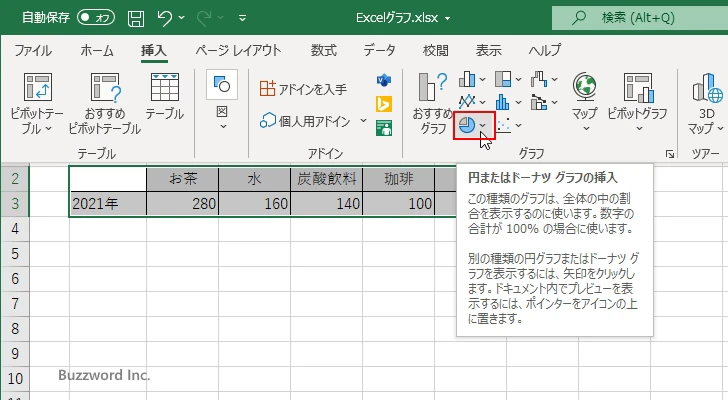This screenshot has height=400, width=728.
Task: Select cell containing 珈琲
Action: point(398,179)
